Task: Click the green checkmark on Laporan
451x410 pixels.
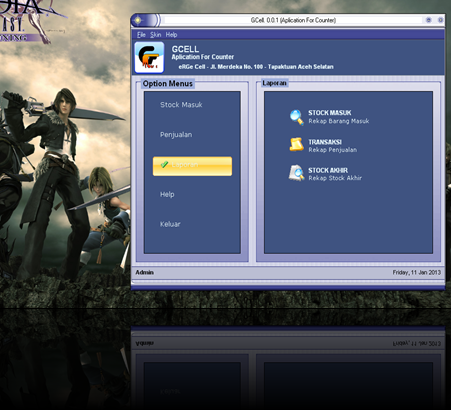Action: click(x=164, y=164)
